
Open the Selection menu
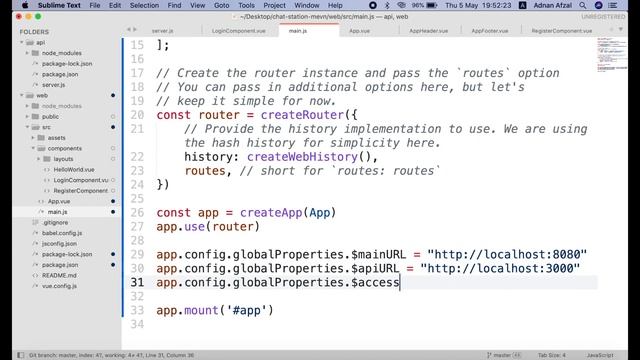[144, 5]
